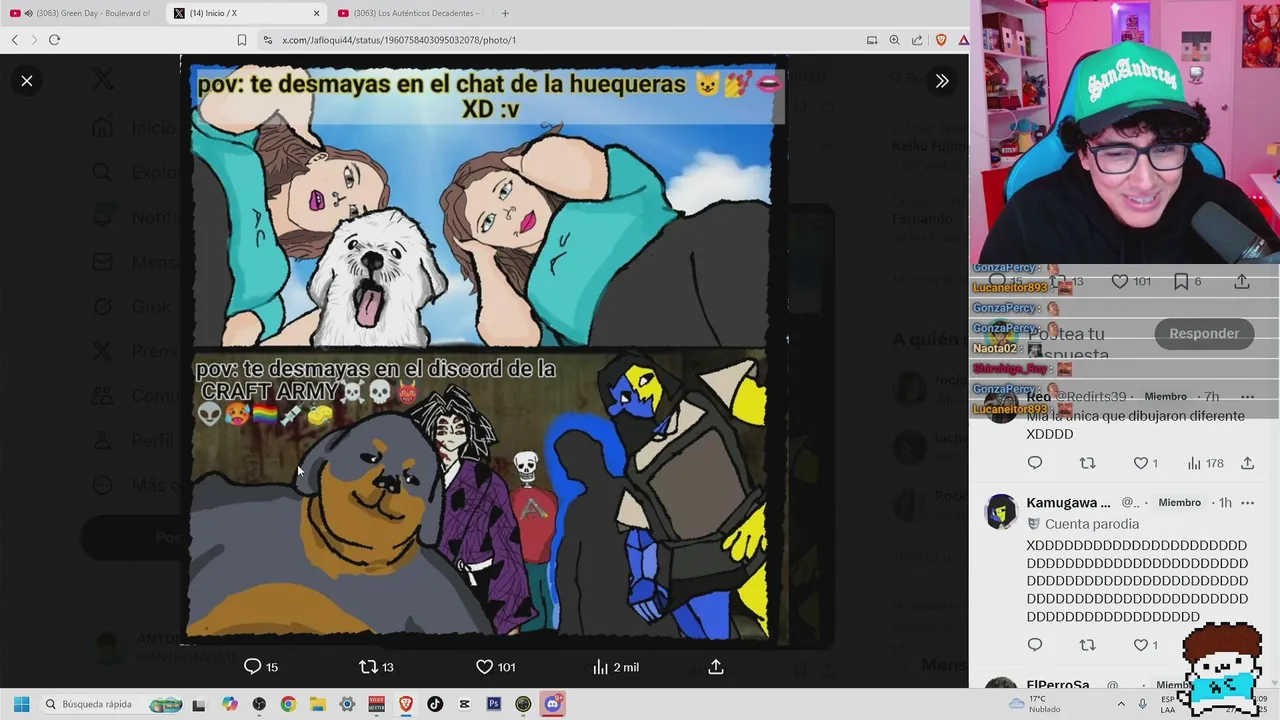Open Kamugawa profile avatar
Screen dimensions: 1280x720
[1001, 511]
